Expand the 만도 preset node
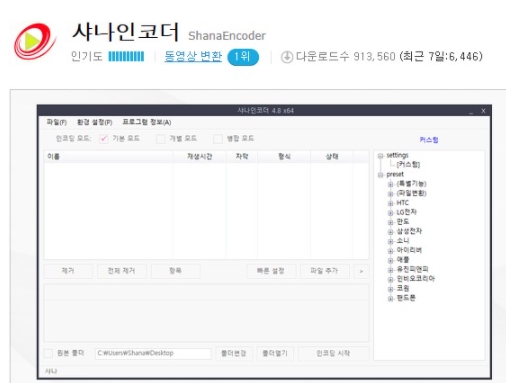Screen dimensions: 506x383 point(390,222)
